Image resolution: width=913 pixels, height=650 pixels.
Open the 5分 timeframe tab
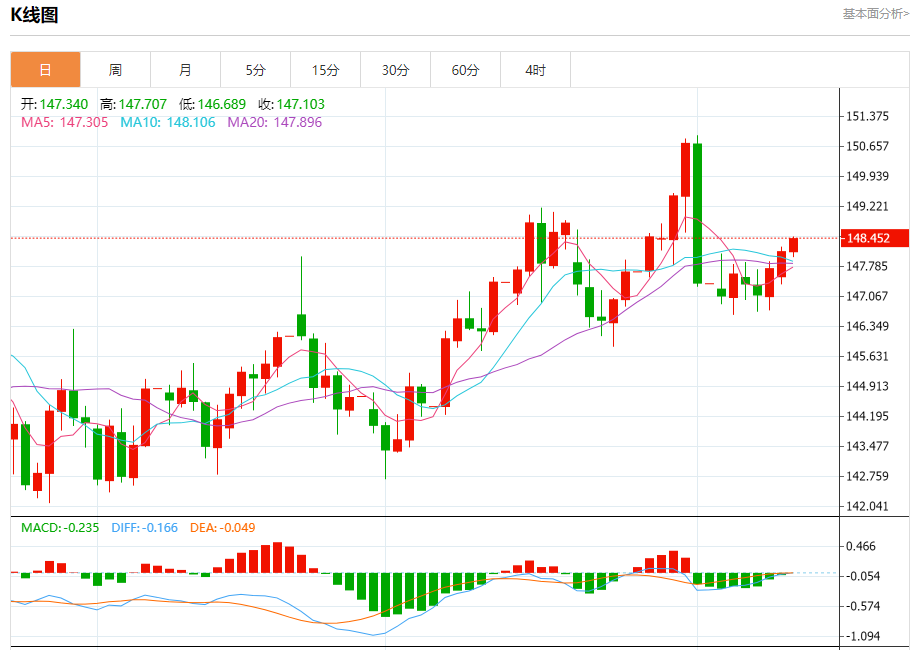click(x=255, y=70)
